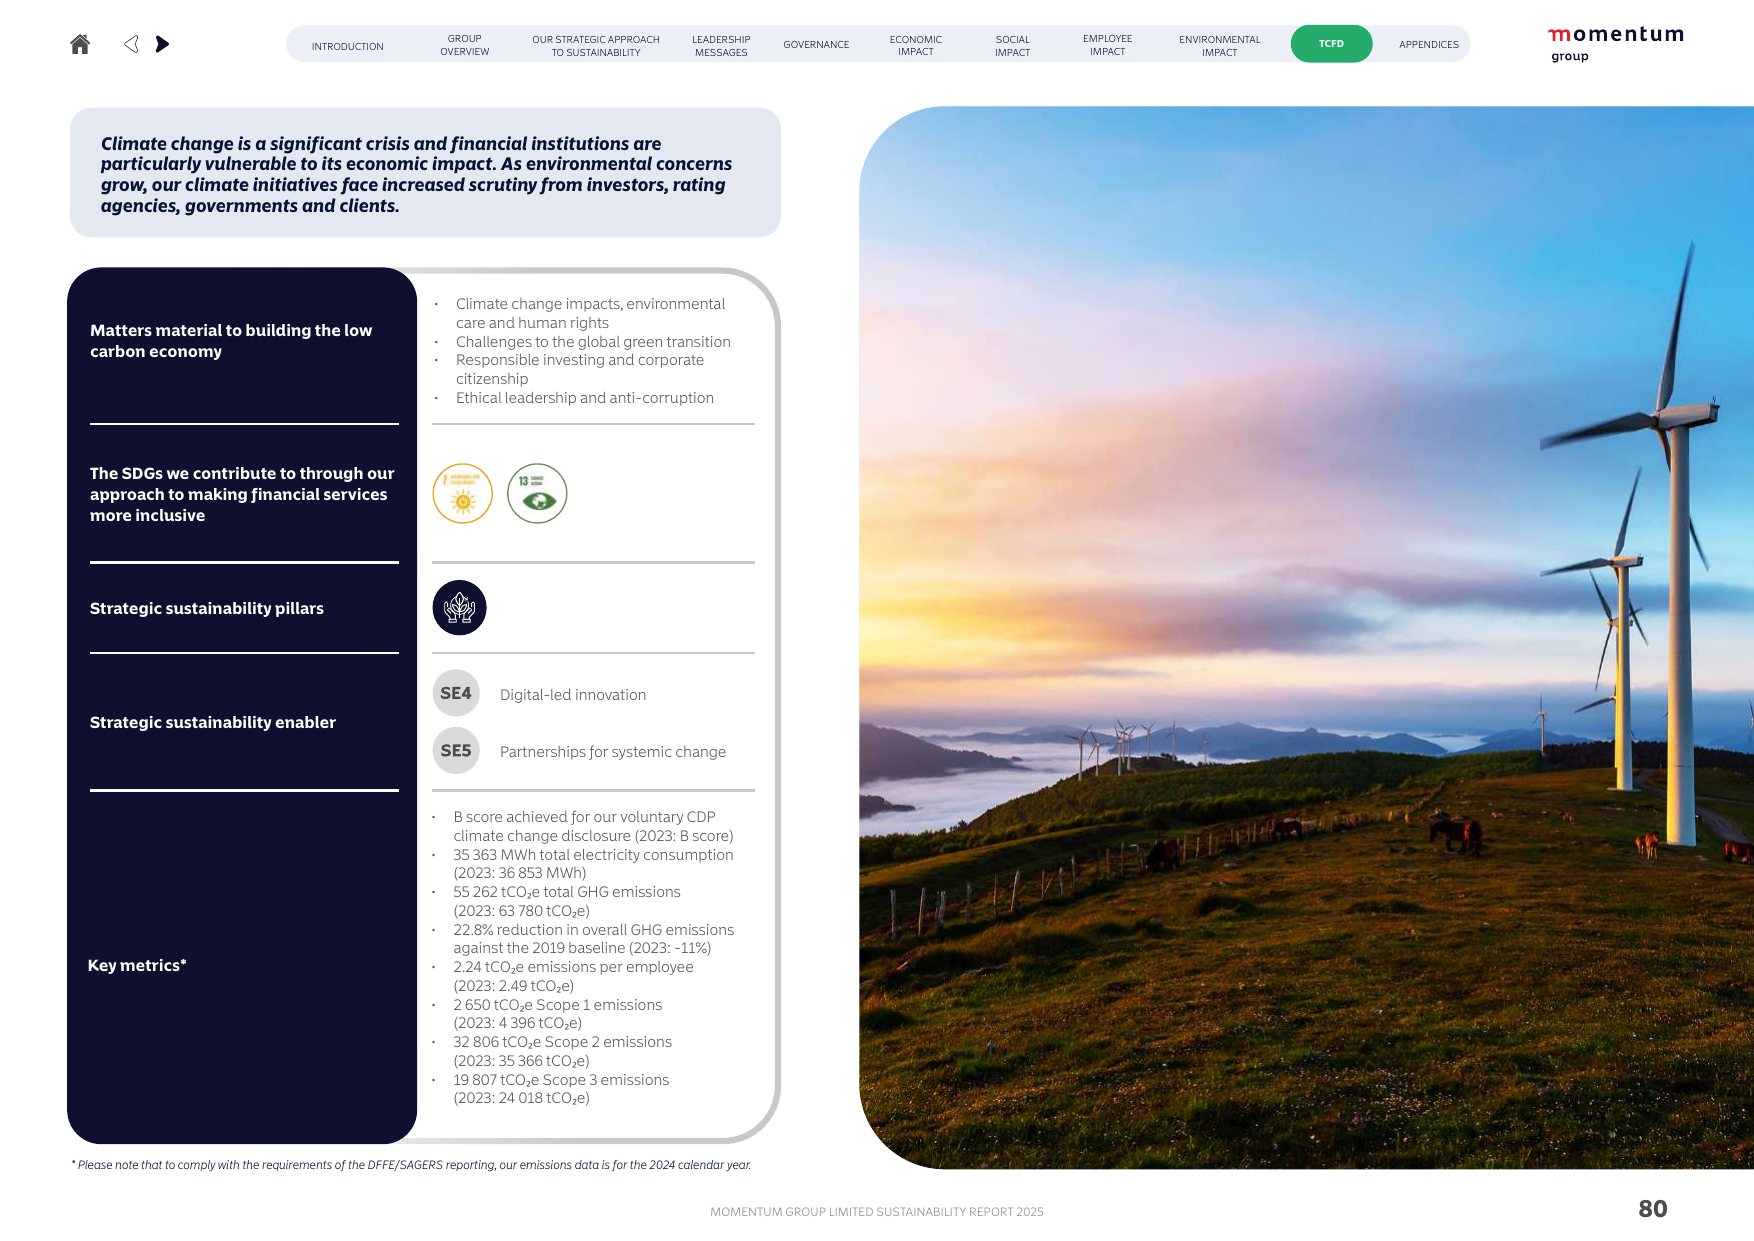Screen dimensions: 1754x1241
Task: Click the SE5 circle badge
Action: 456,750
